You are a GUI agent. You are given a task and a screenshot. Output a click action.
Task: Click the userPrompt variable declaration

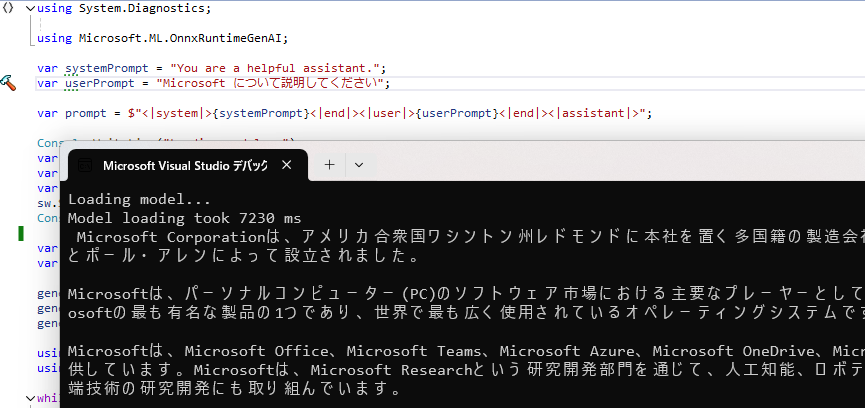tap(100, 83)
